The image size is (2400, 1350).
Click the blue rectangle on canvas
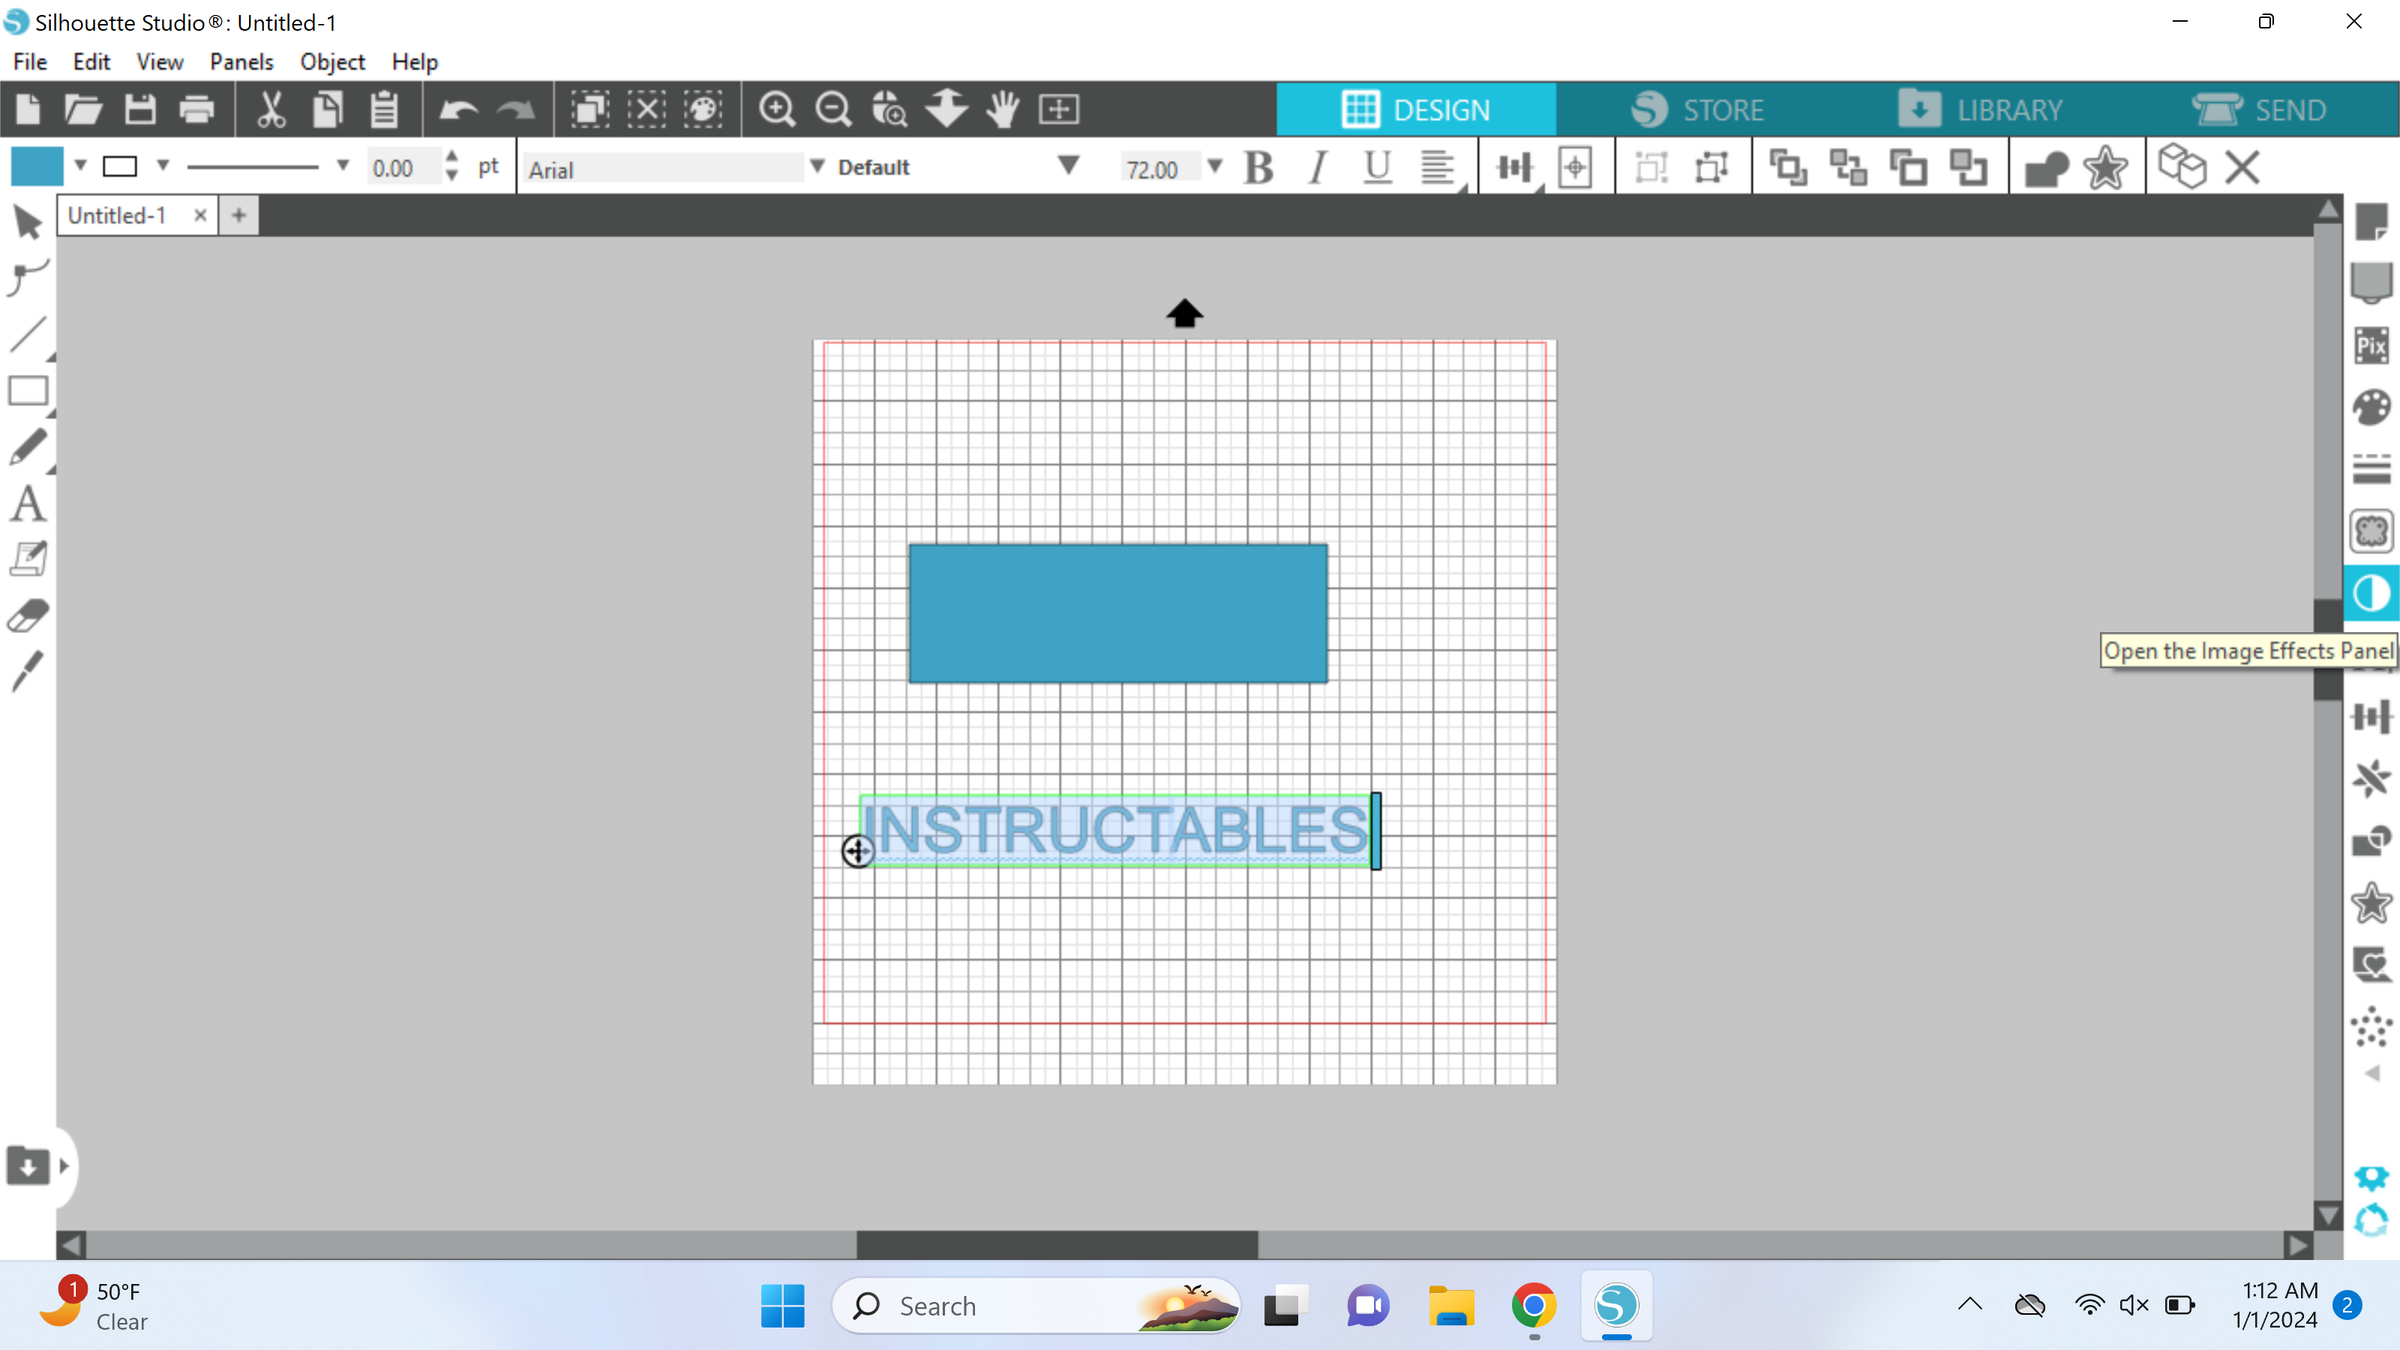point(1118,614)
